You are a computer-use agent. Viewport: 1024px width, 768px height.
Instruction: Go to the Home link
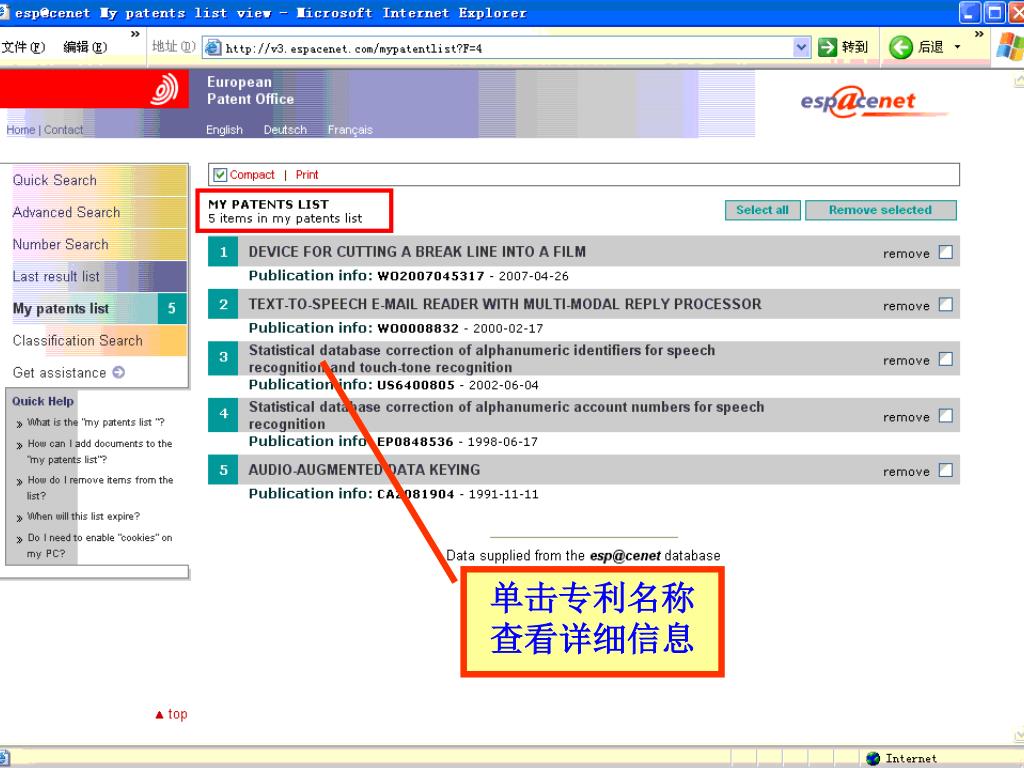pyautogui.click(x=21, y=130)
